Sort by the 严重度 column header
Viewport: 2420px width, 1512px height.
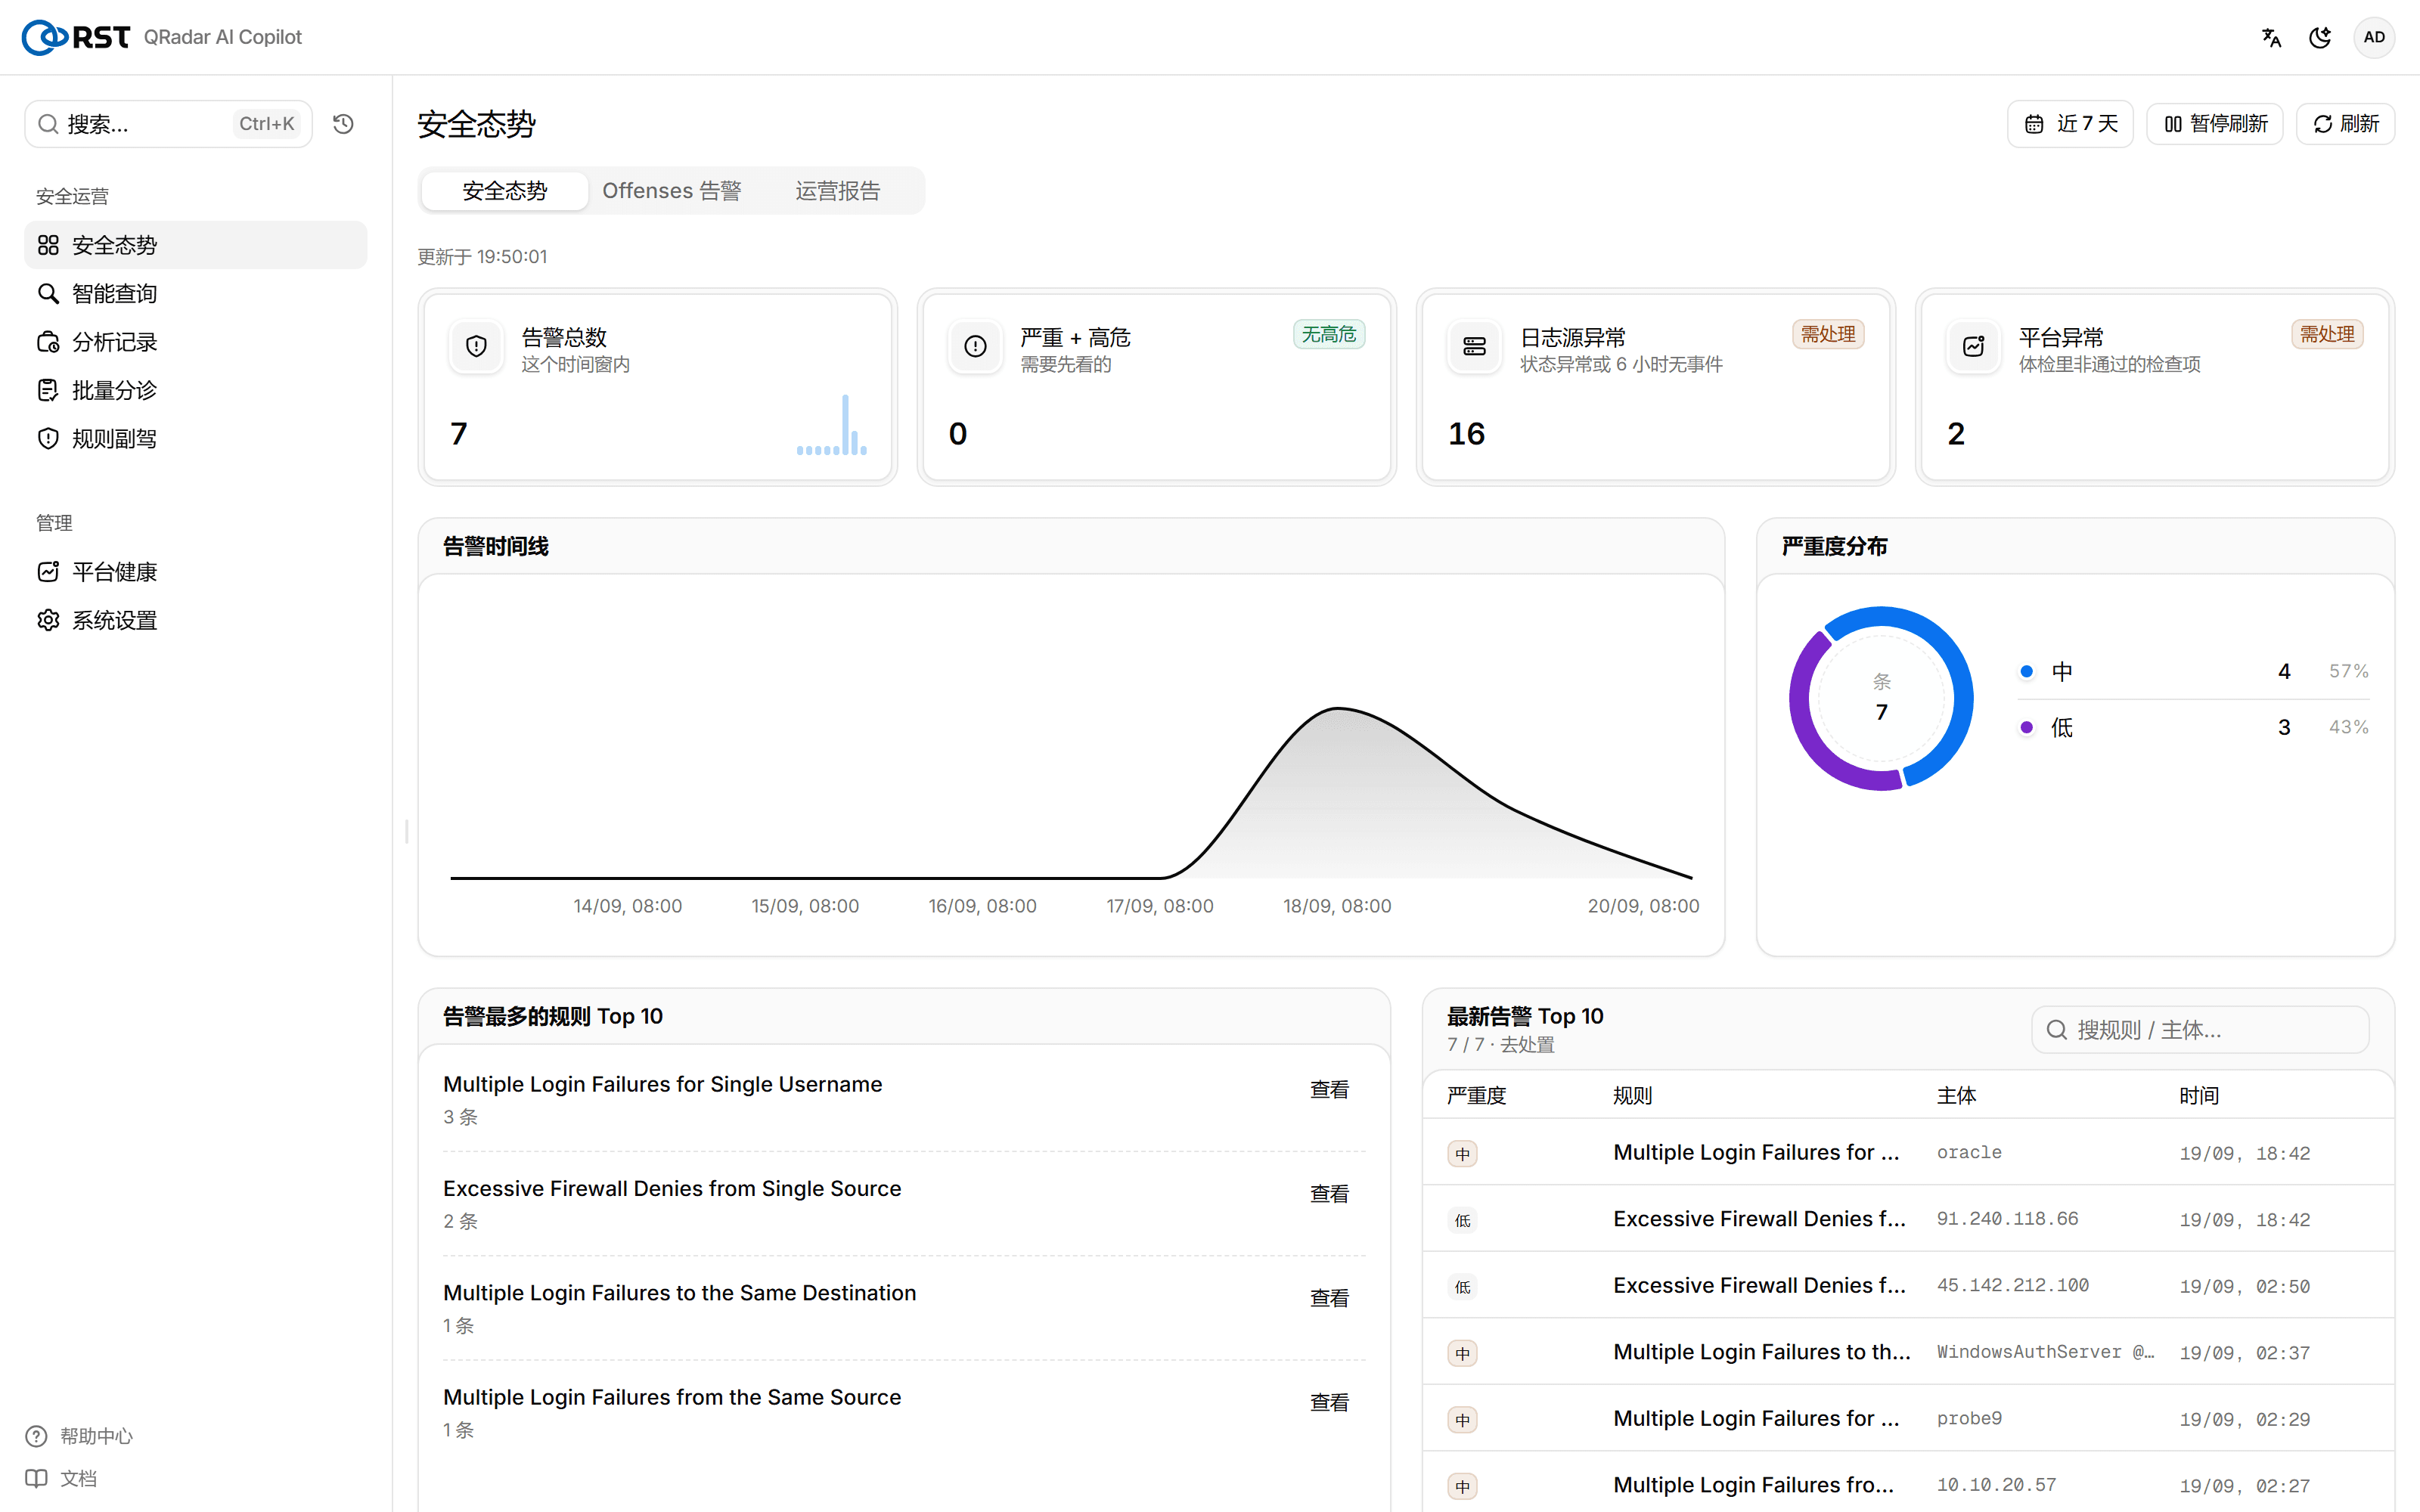click(1476, 1096)
